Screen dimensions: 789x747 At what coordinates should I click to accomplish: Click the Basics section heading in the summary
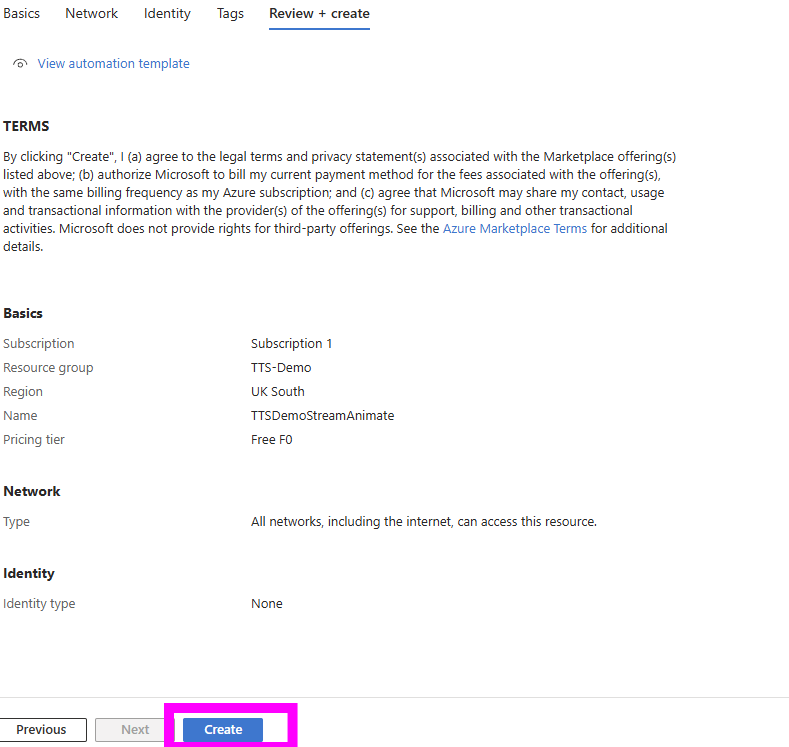pos(23,313)
